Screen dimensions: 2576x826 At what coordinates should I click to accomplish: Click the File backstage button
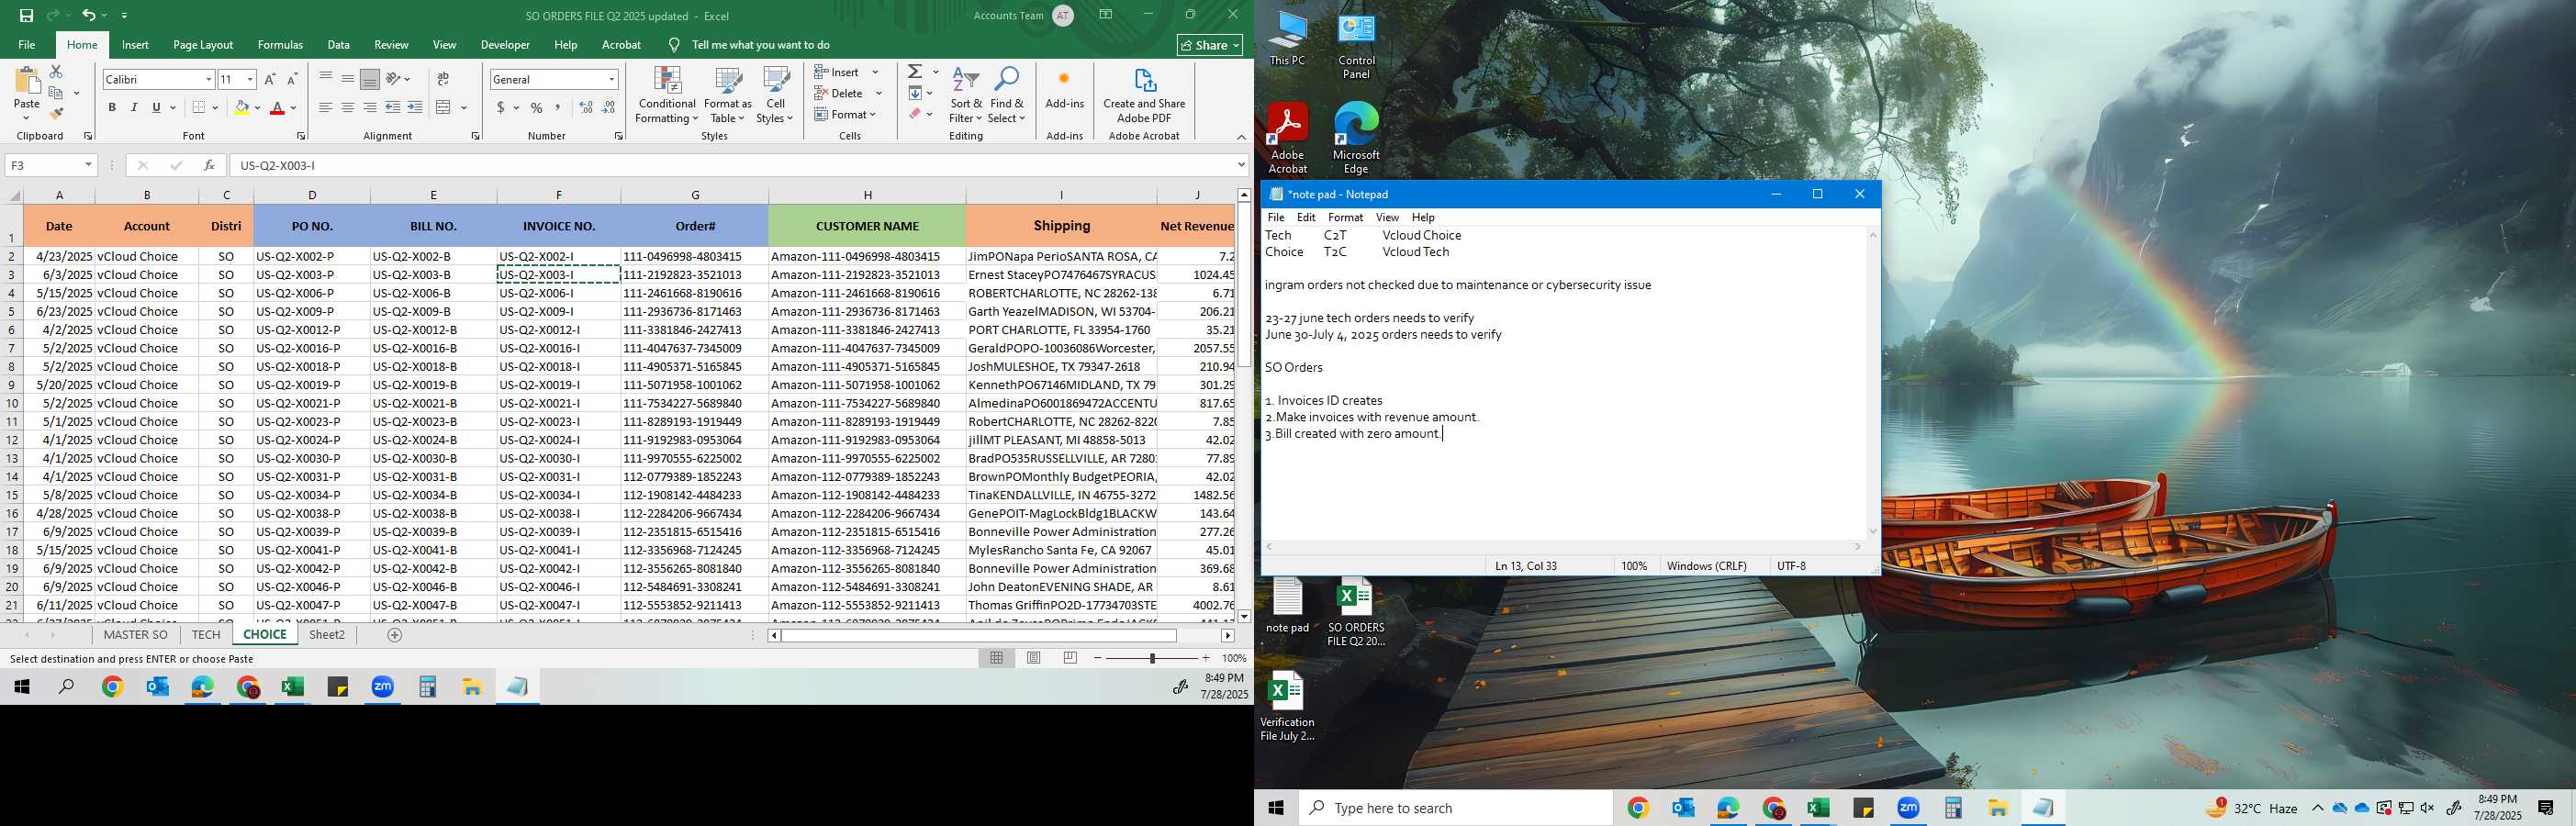27,45
